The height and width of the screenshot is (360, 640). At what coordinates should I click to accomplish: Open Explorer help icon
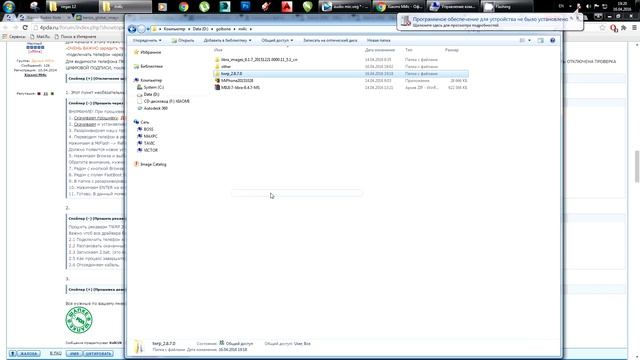coord(553,40)
